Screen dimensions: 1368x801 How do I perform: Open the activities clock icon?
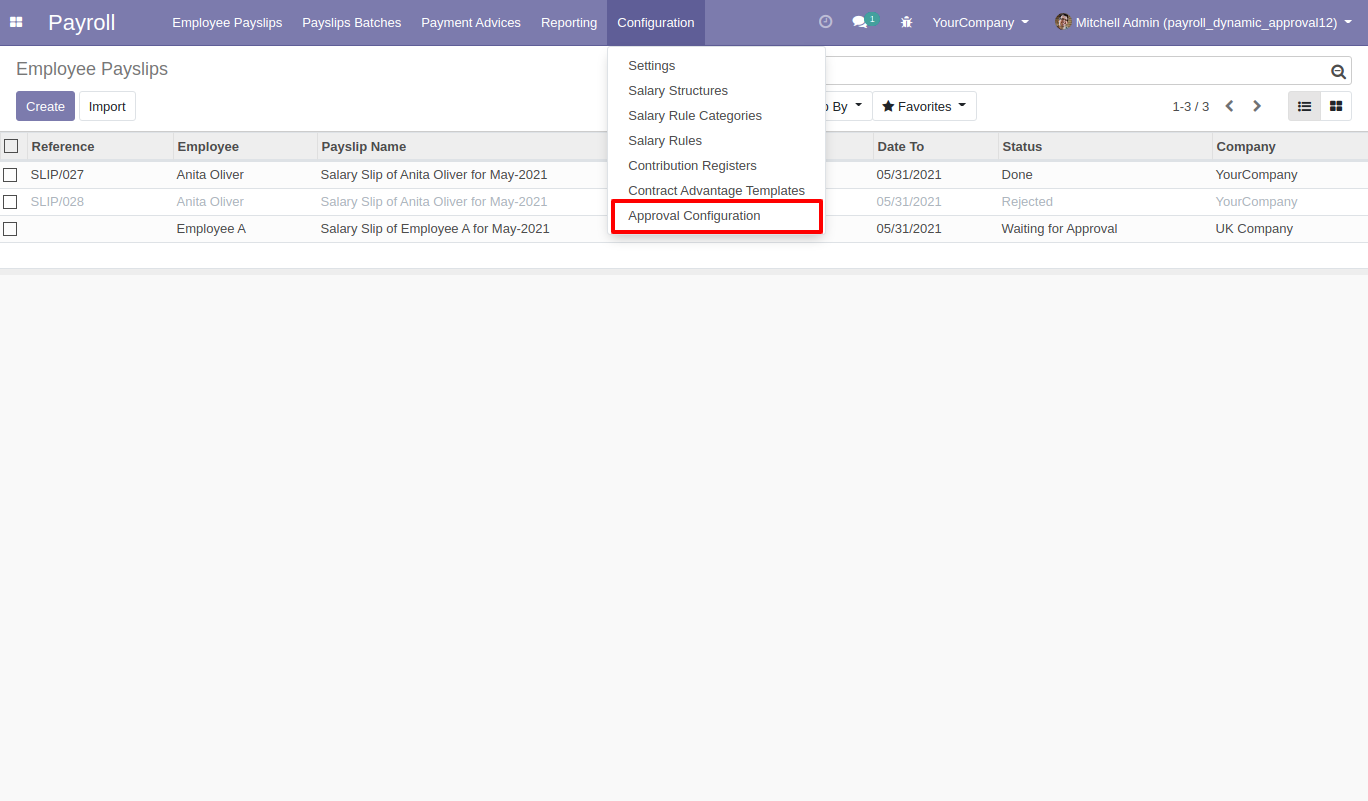[825, 22]
